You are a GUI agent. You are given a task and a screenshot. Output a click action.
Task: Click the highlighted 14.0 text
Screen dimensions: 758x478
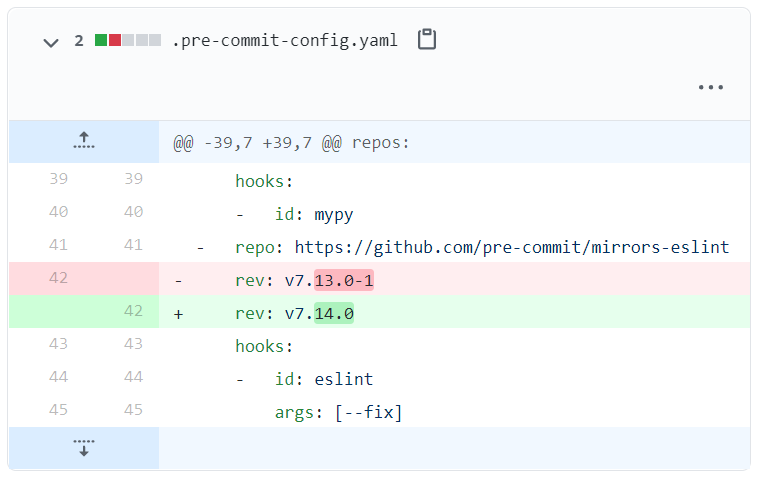tap(334, 313)
